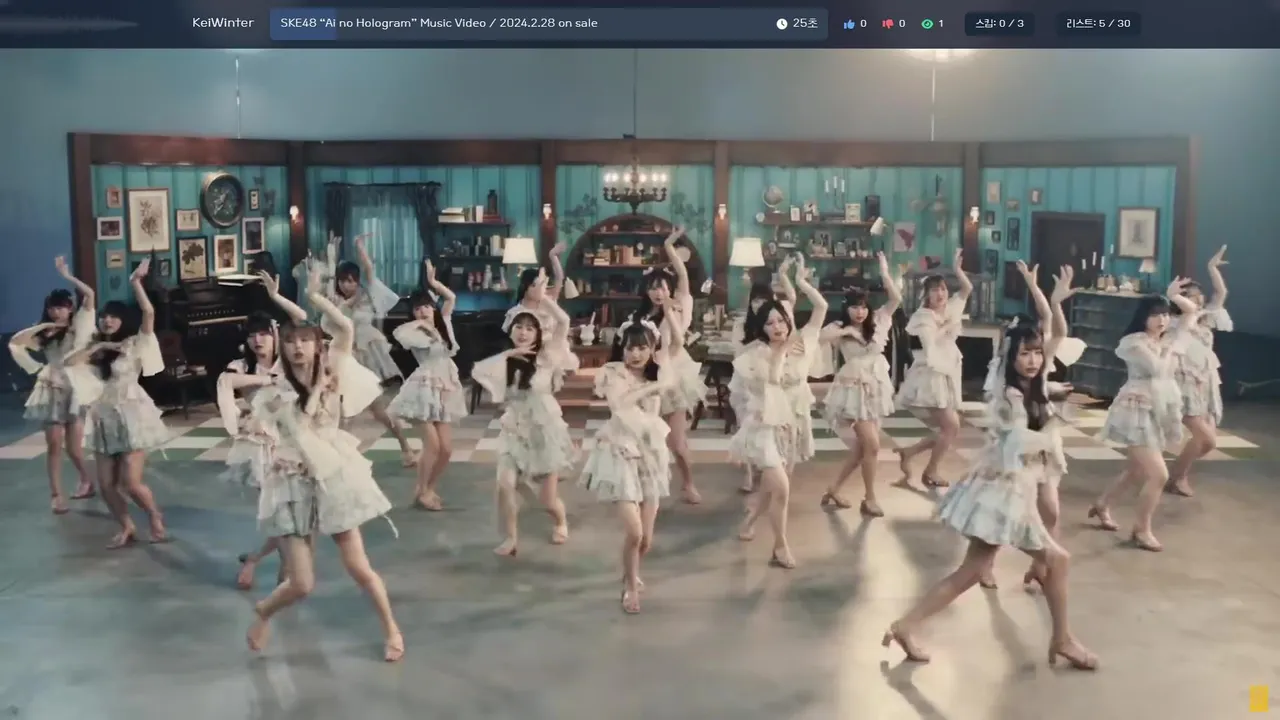Click the thumbs-up like icon
The height and width of the screenshot is (720, 1280).
[x=849, y=23]
